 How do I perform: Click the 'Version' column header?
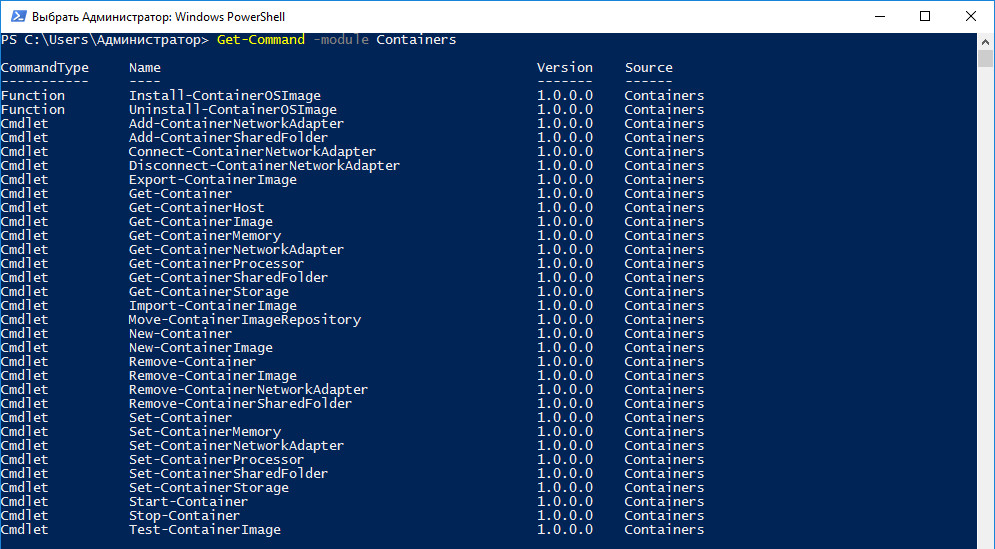[565, 67]
